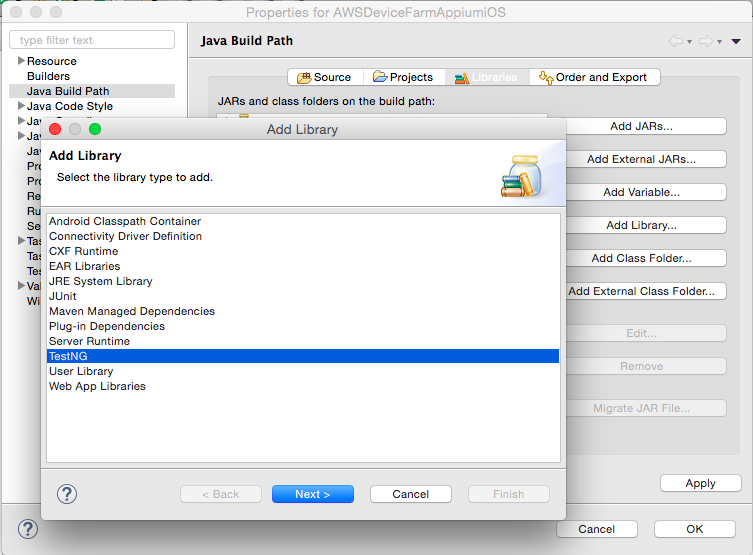Cancel the Add Library dialog
753x555 pixels.
pyautogui.click(x=411, y=494)
